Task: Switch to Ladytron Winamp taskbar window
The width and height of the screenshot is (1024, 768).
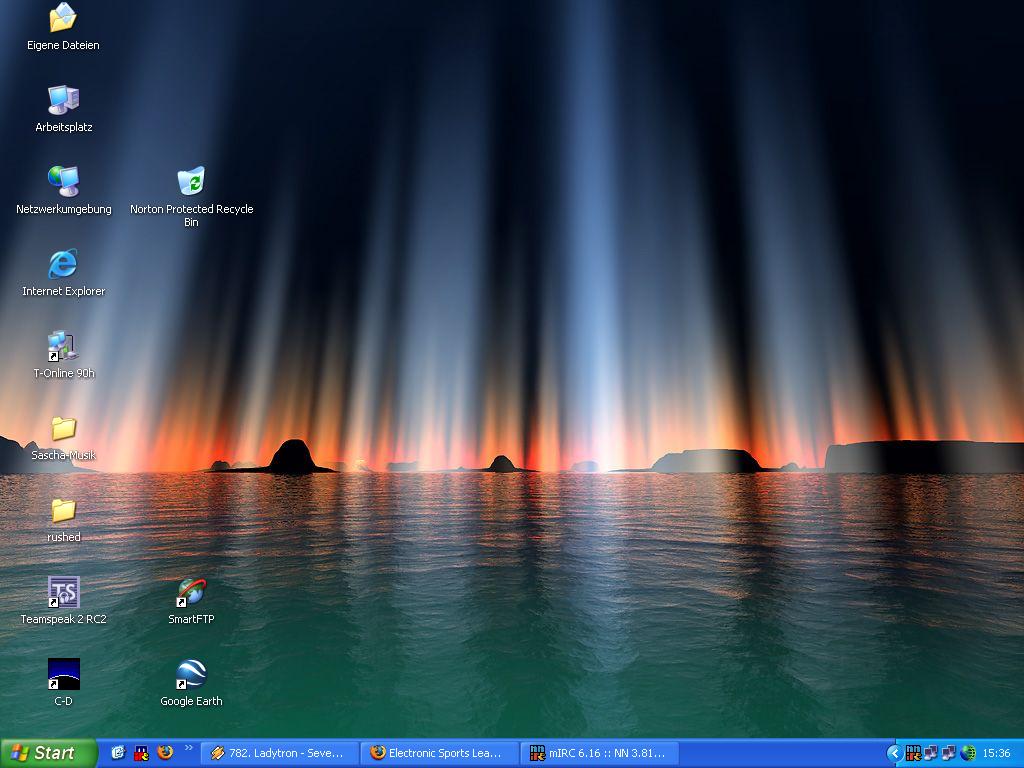Action: (x=279, y=753)
